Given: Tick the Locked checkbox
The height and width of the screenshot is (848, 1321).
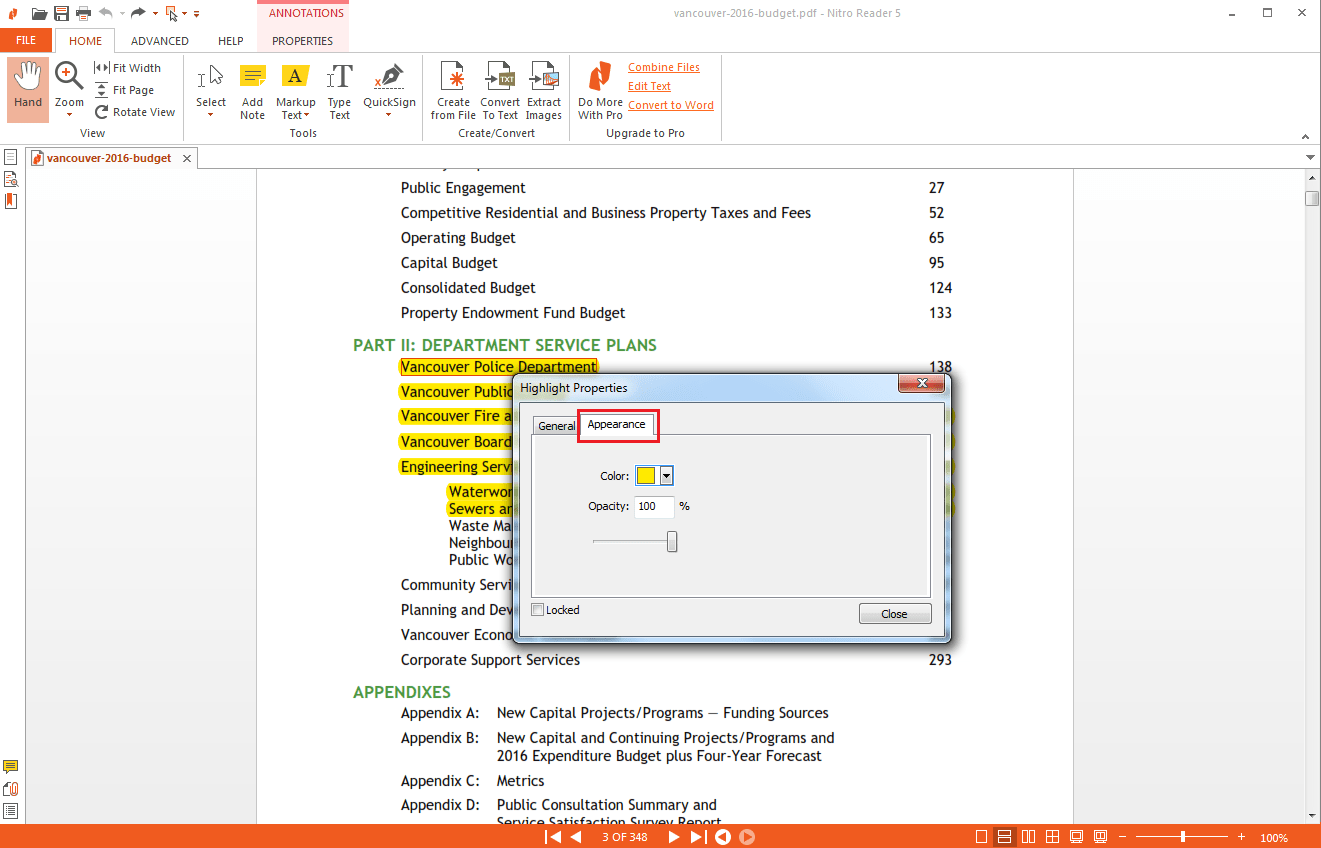Looking at the screenshot, I should 538,610.
